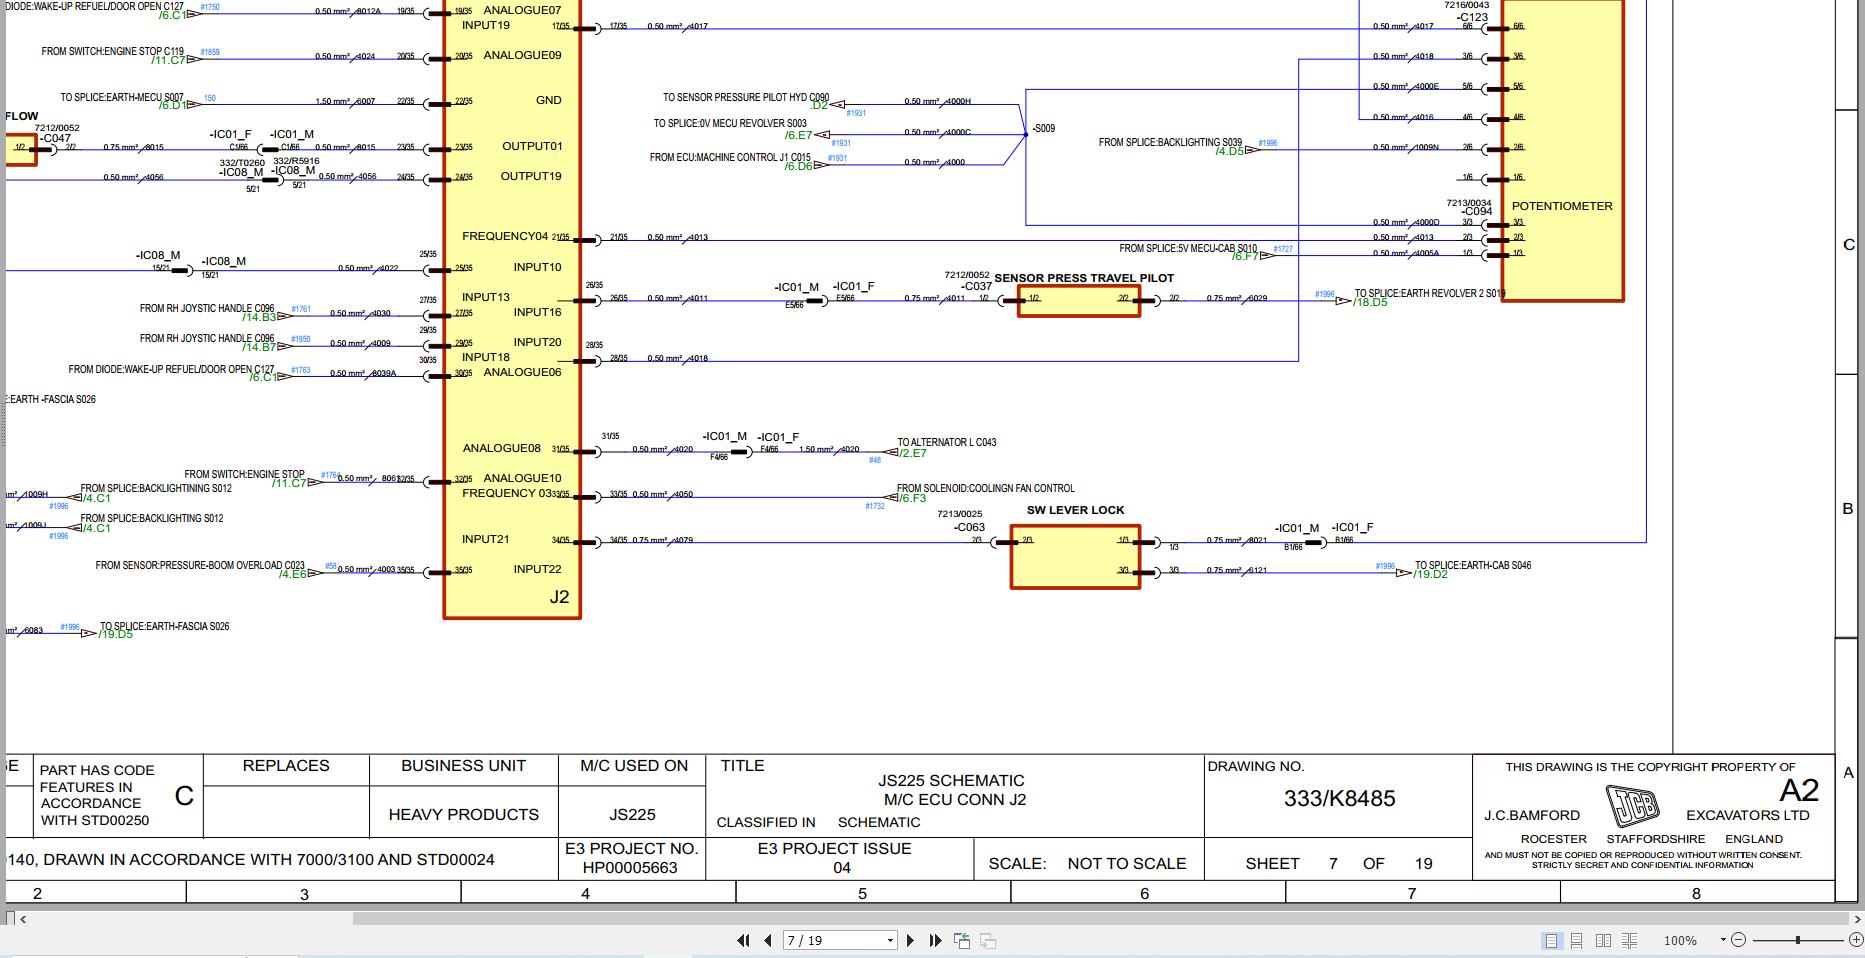Open the next view

click(x=988, y=940)
